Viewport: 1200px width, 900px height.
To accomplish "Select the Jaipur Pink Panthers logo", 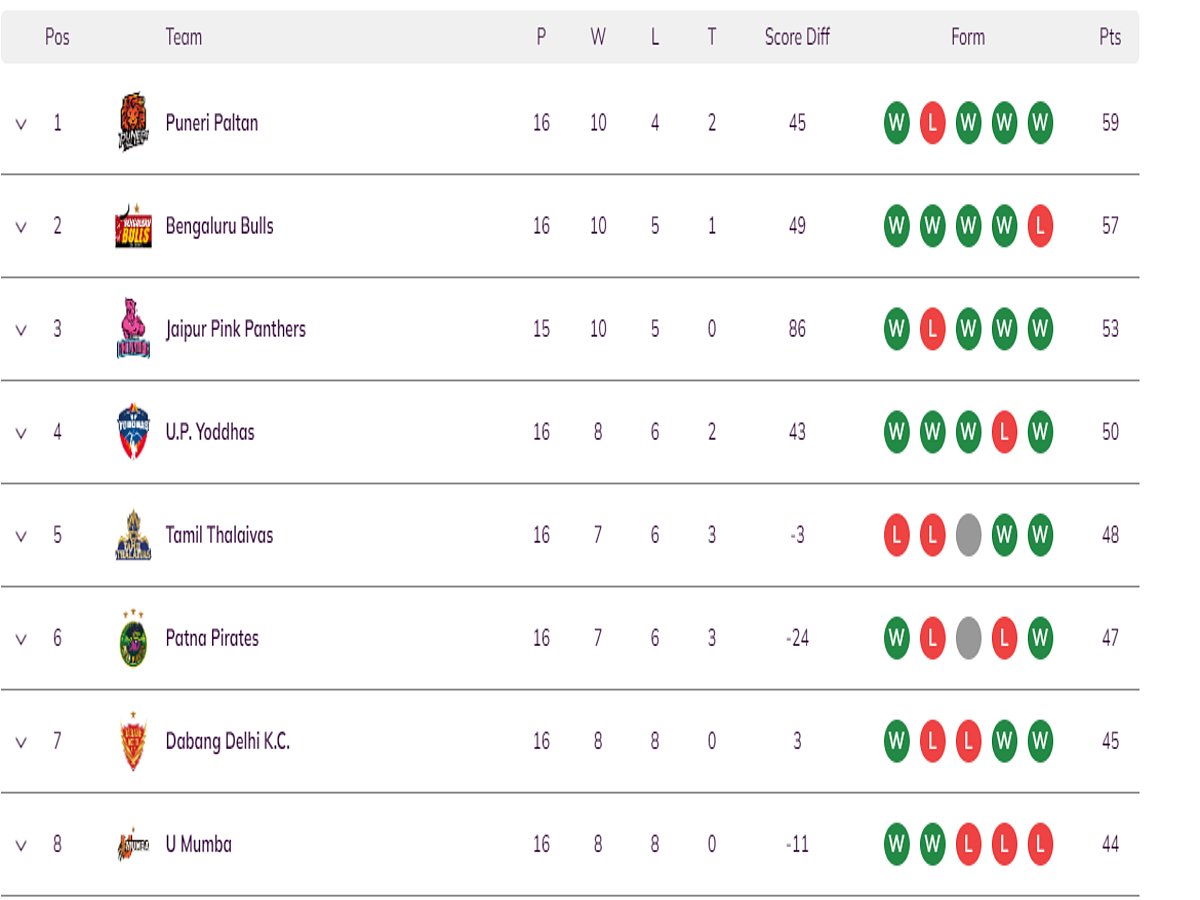I will tap(133, 328).
